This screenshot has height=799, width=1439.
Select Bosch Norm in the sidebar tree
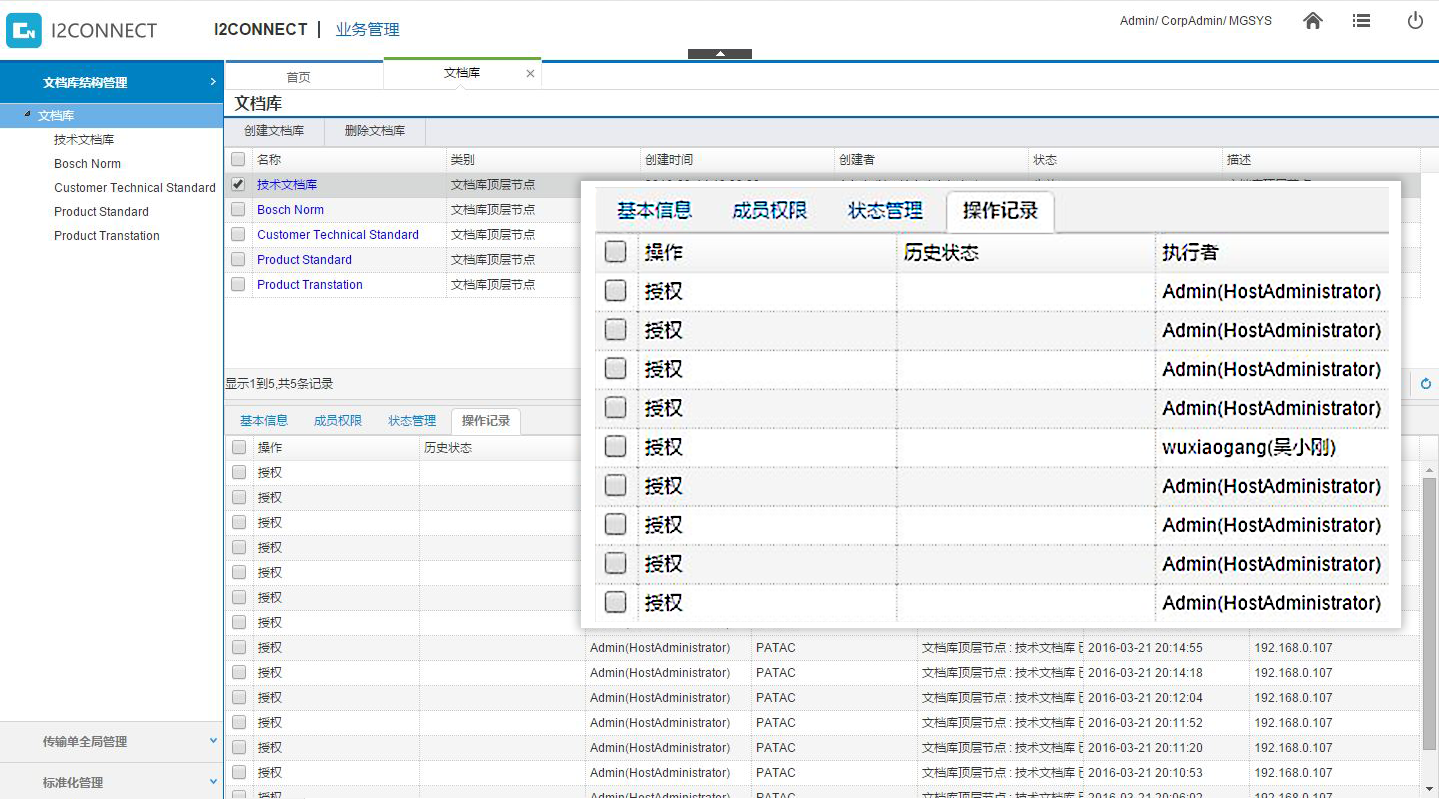click(x=87, y=164)
